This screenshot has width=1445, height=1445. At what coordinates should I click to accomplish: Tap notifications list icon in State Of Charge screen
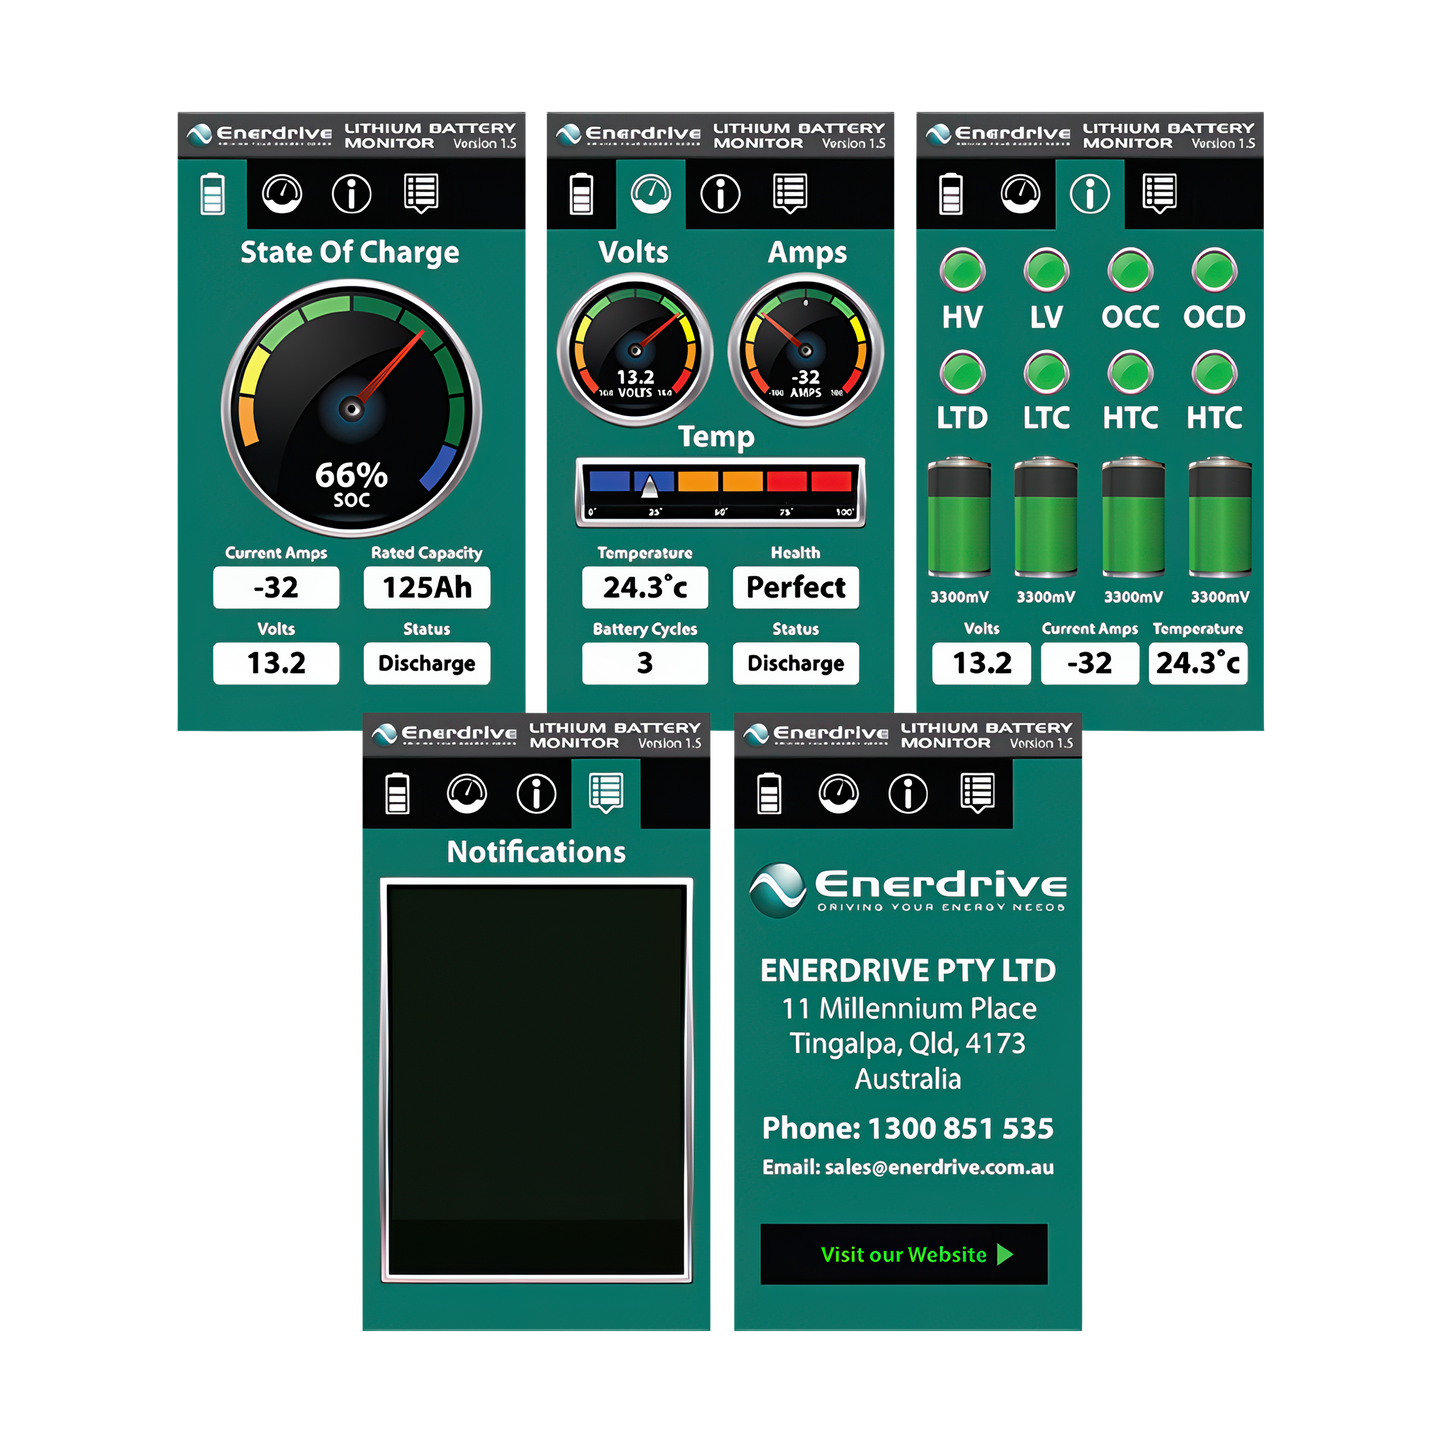tap(421, 193)
